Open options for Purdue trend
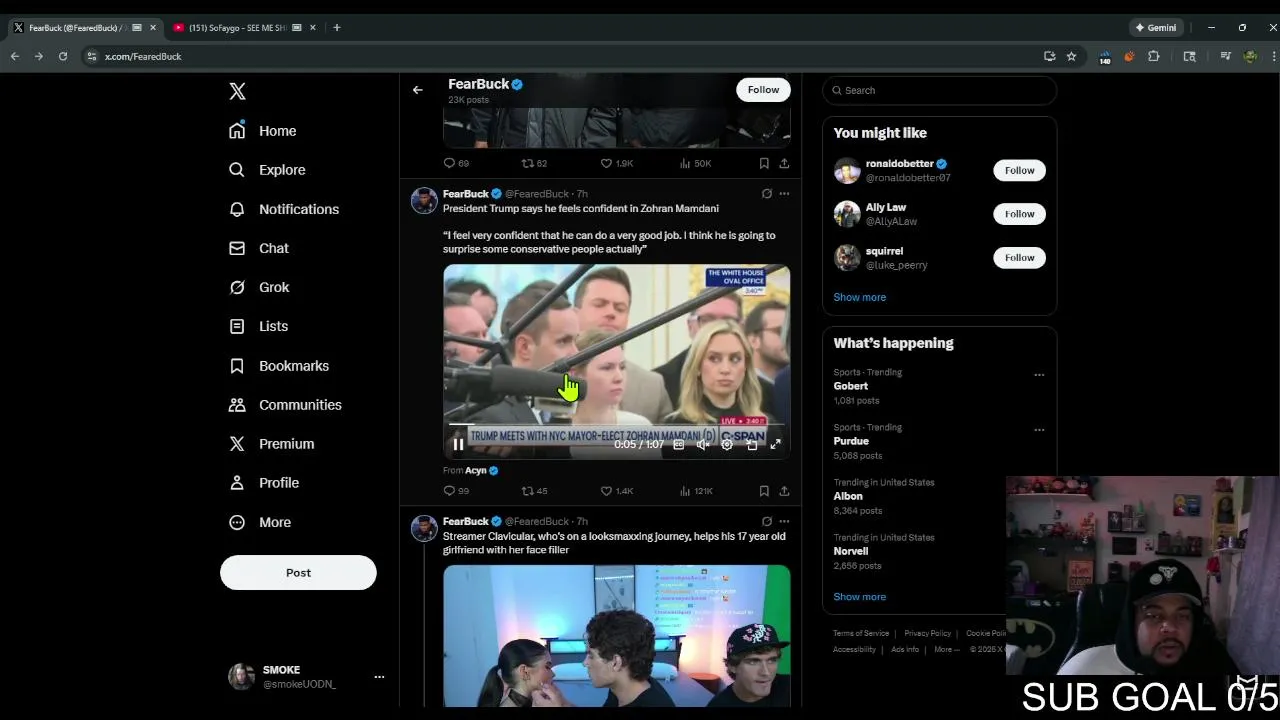Screen dimensions: 1280x720 pos(1039,430)
